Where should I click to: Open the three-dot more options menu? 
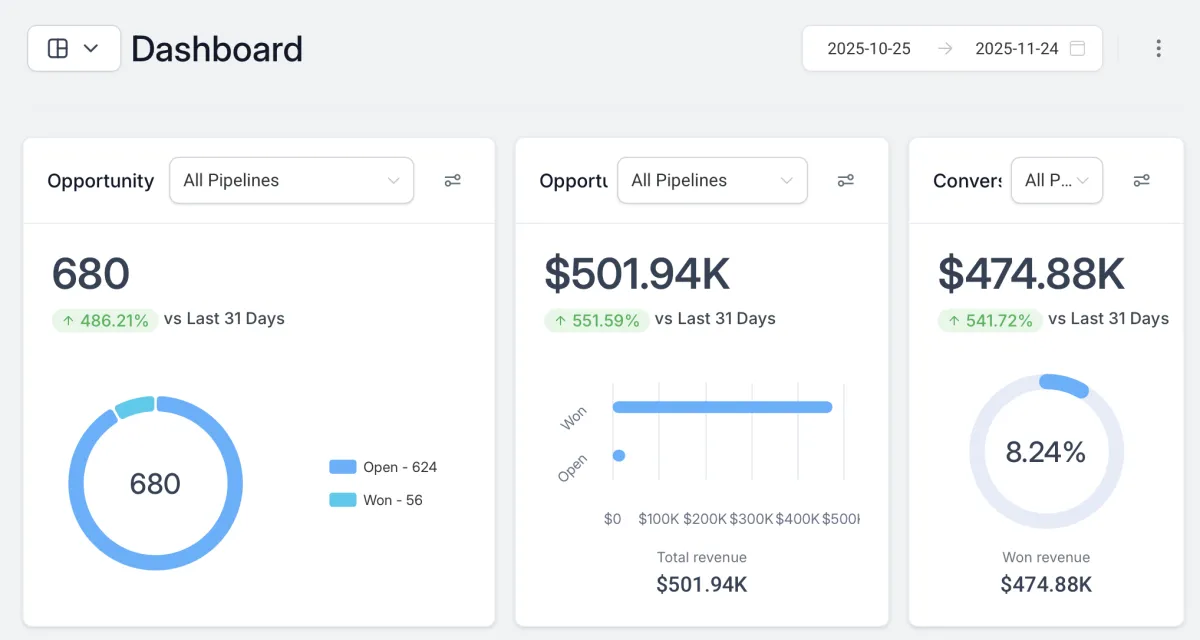point(1158,48)
